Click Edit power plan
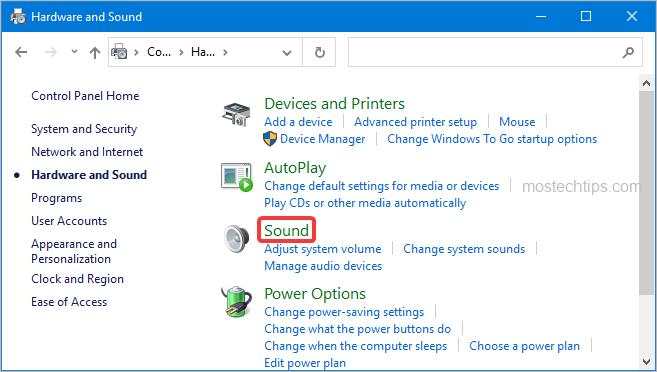 pos(305,363)
